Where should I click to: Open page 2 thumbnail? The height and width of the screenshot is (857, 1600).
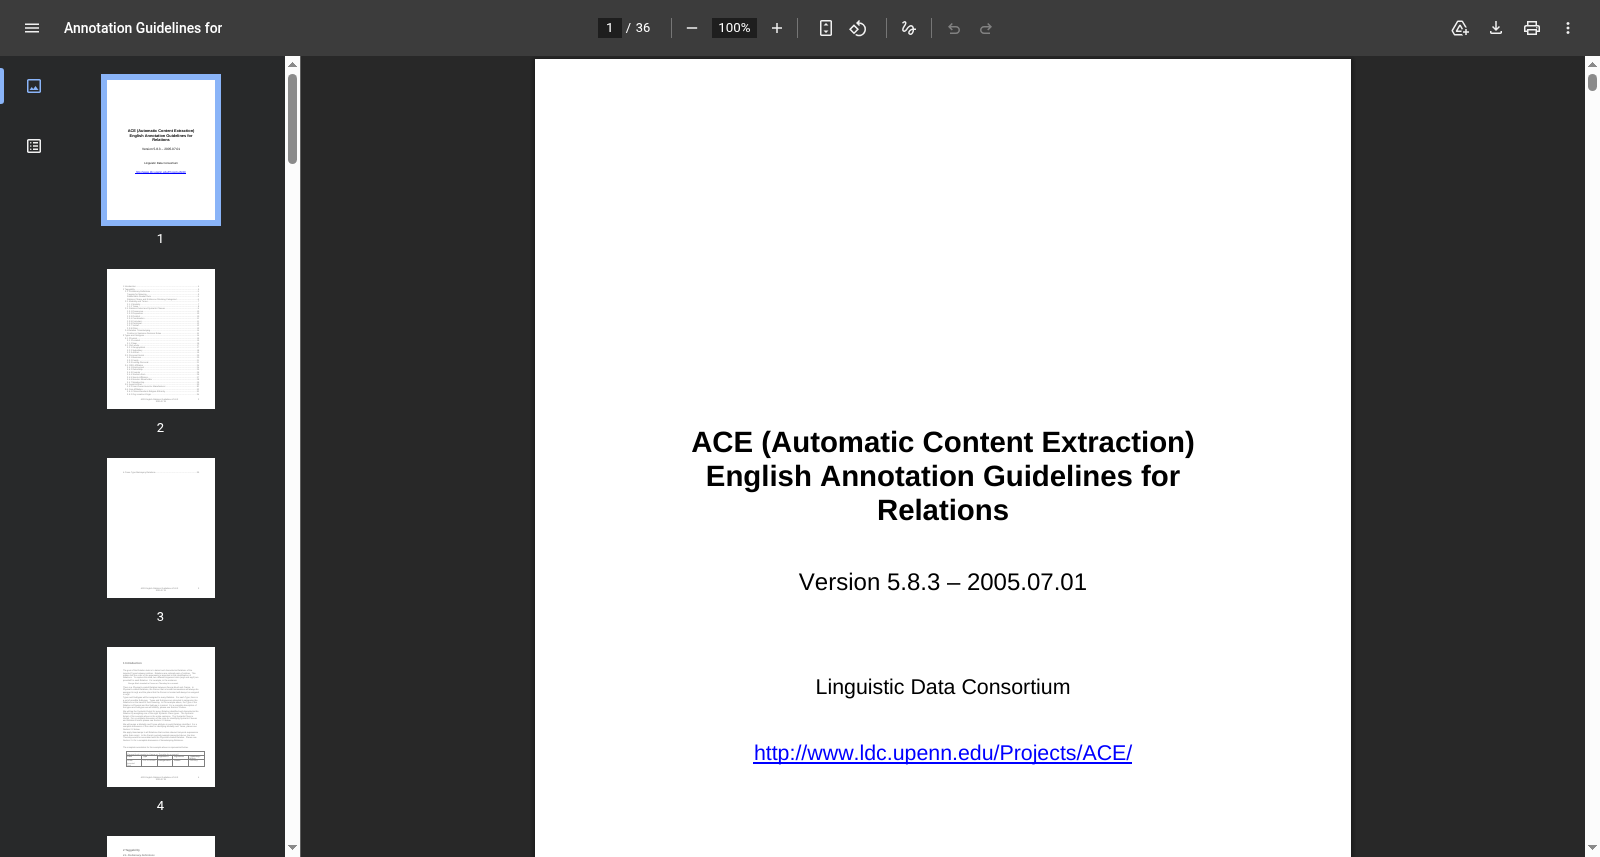click(x=161, y=339)
